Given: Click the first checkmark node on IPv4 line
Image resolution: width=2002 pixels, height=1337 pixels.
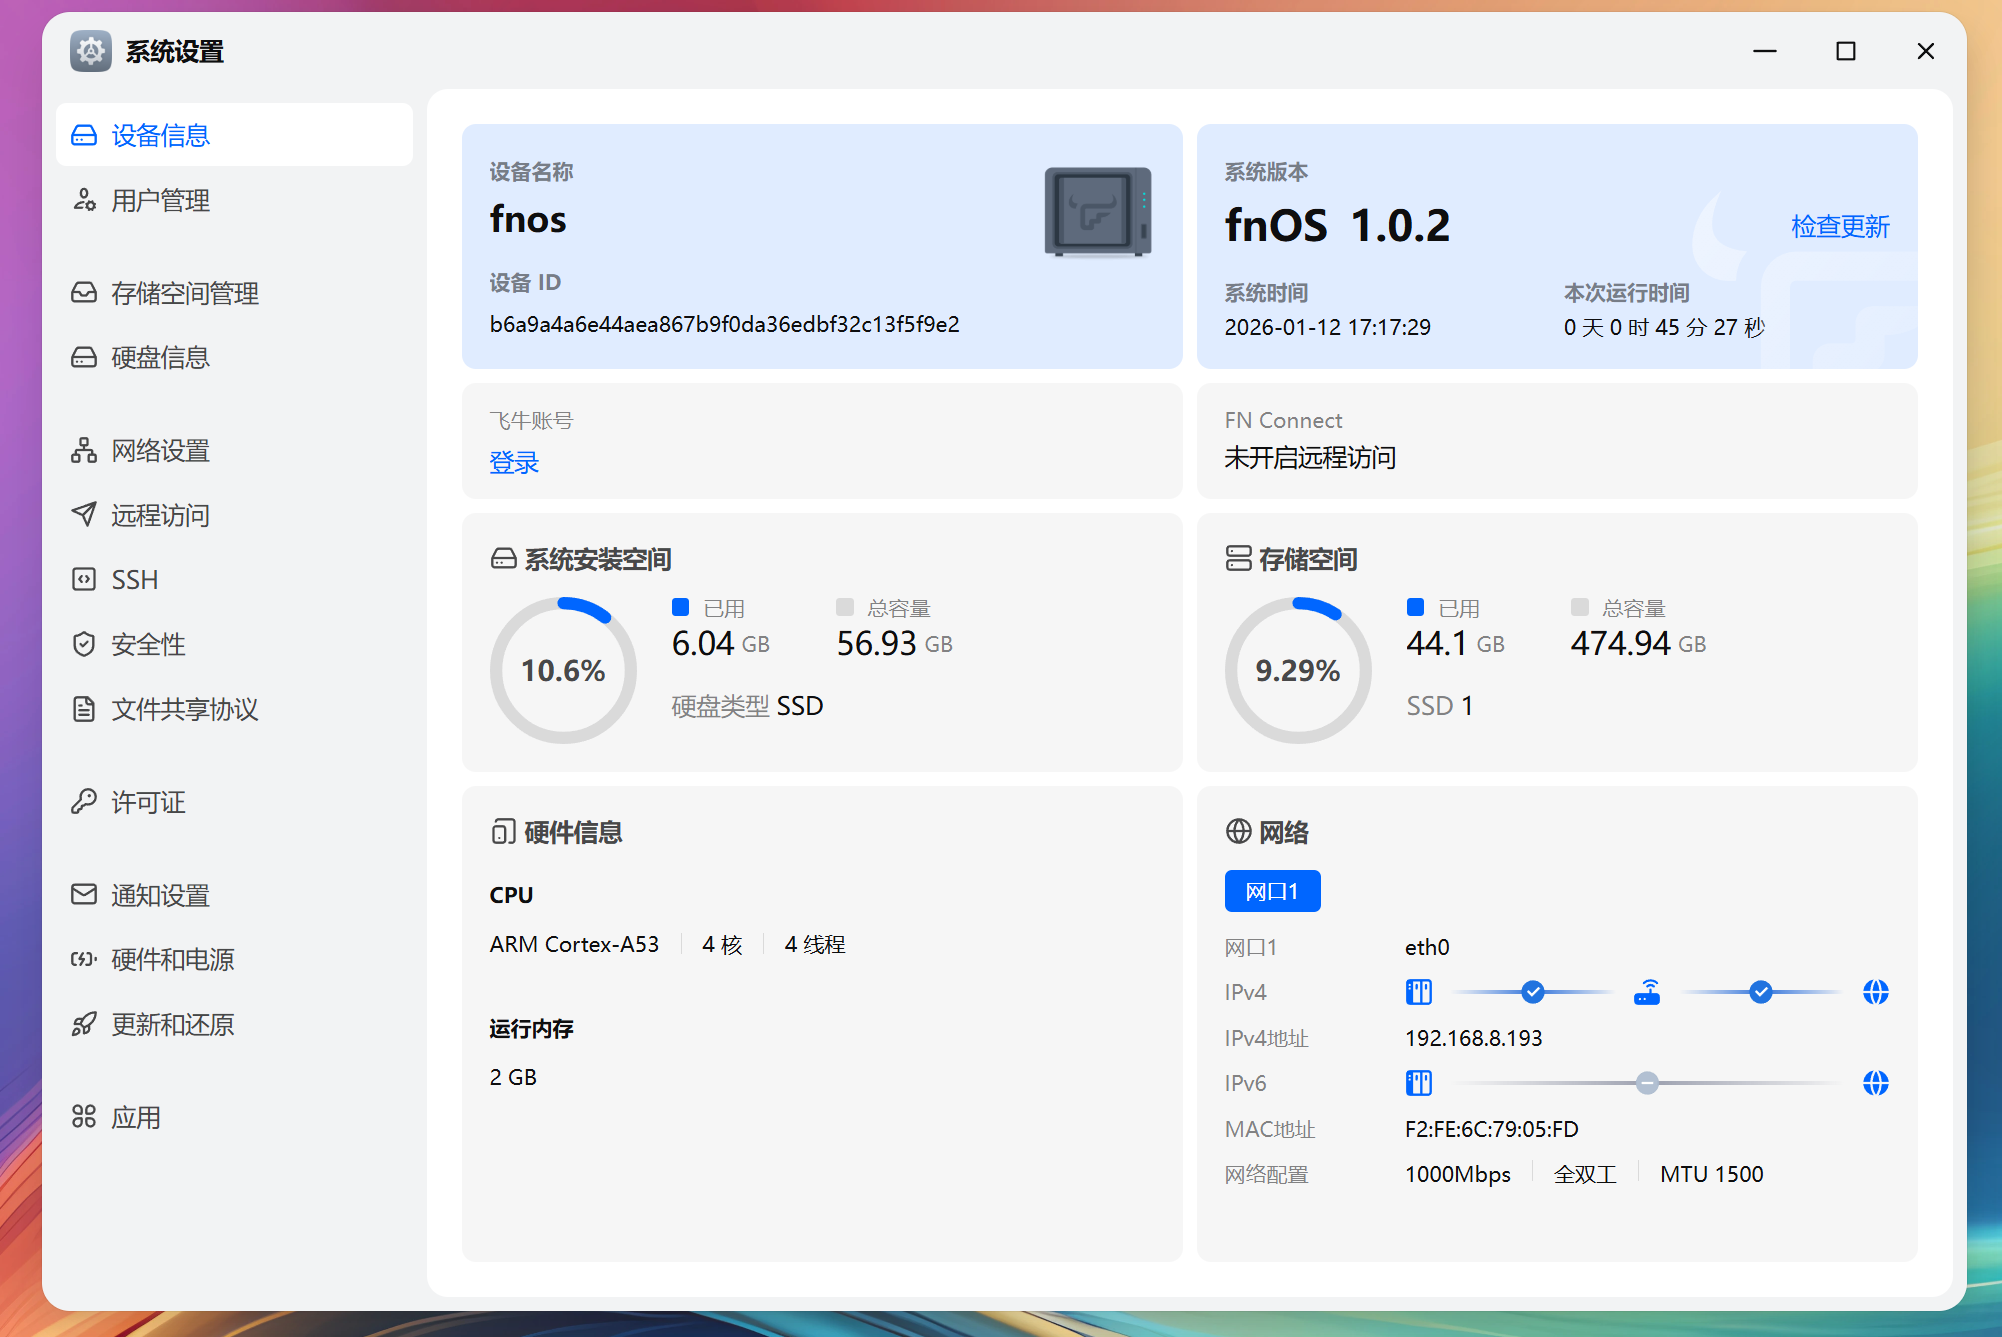Looking at the screenshot, I should pyautogui.click(x=1532, y=992).
